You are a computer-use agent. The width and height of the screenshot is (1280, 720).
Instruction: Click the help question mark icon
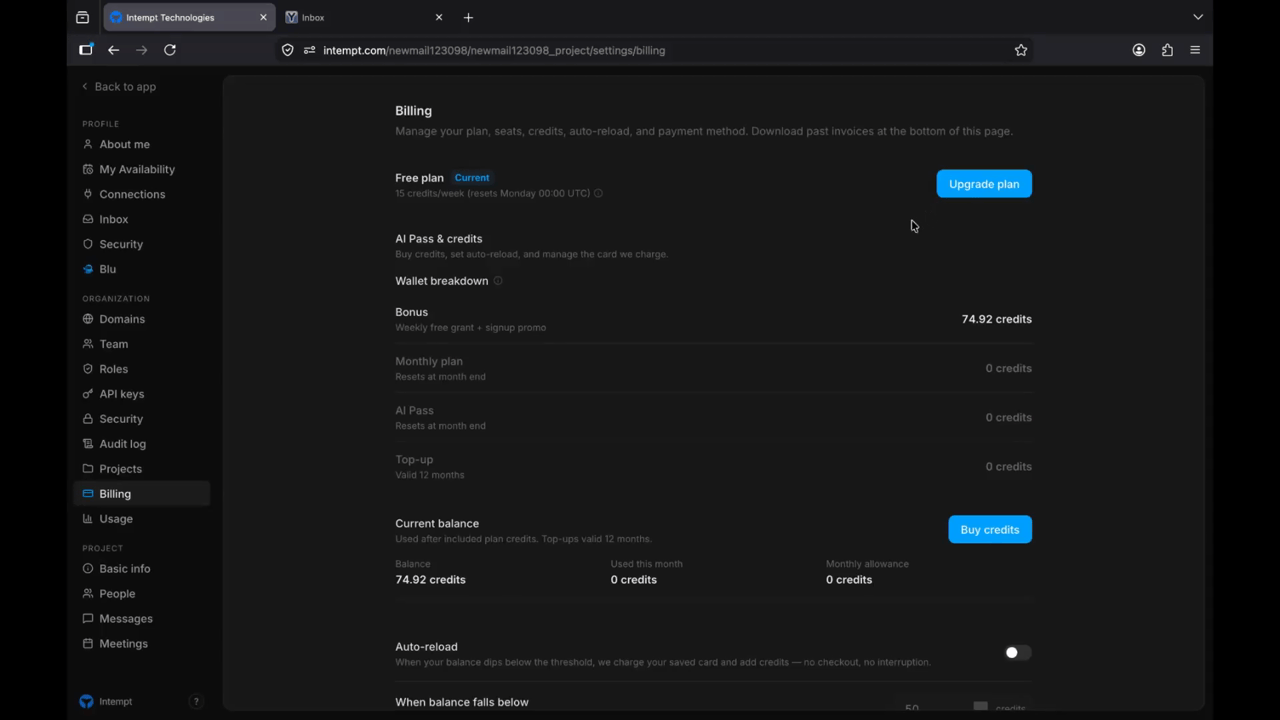196,702
